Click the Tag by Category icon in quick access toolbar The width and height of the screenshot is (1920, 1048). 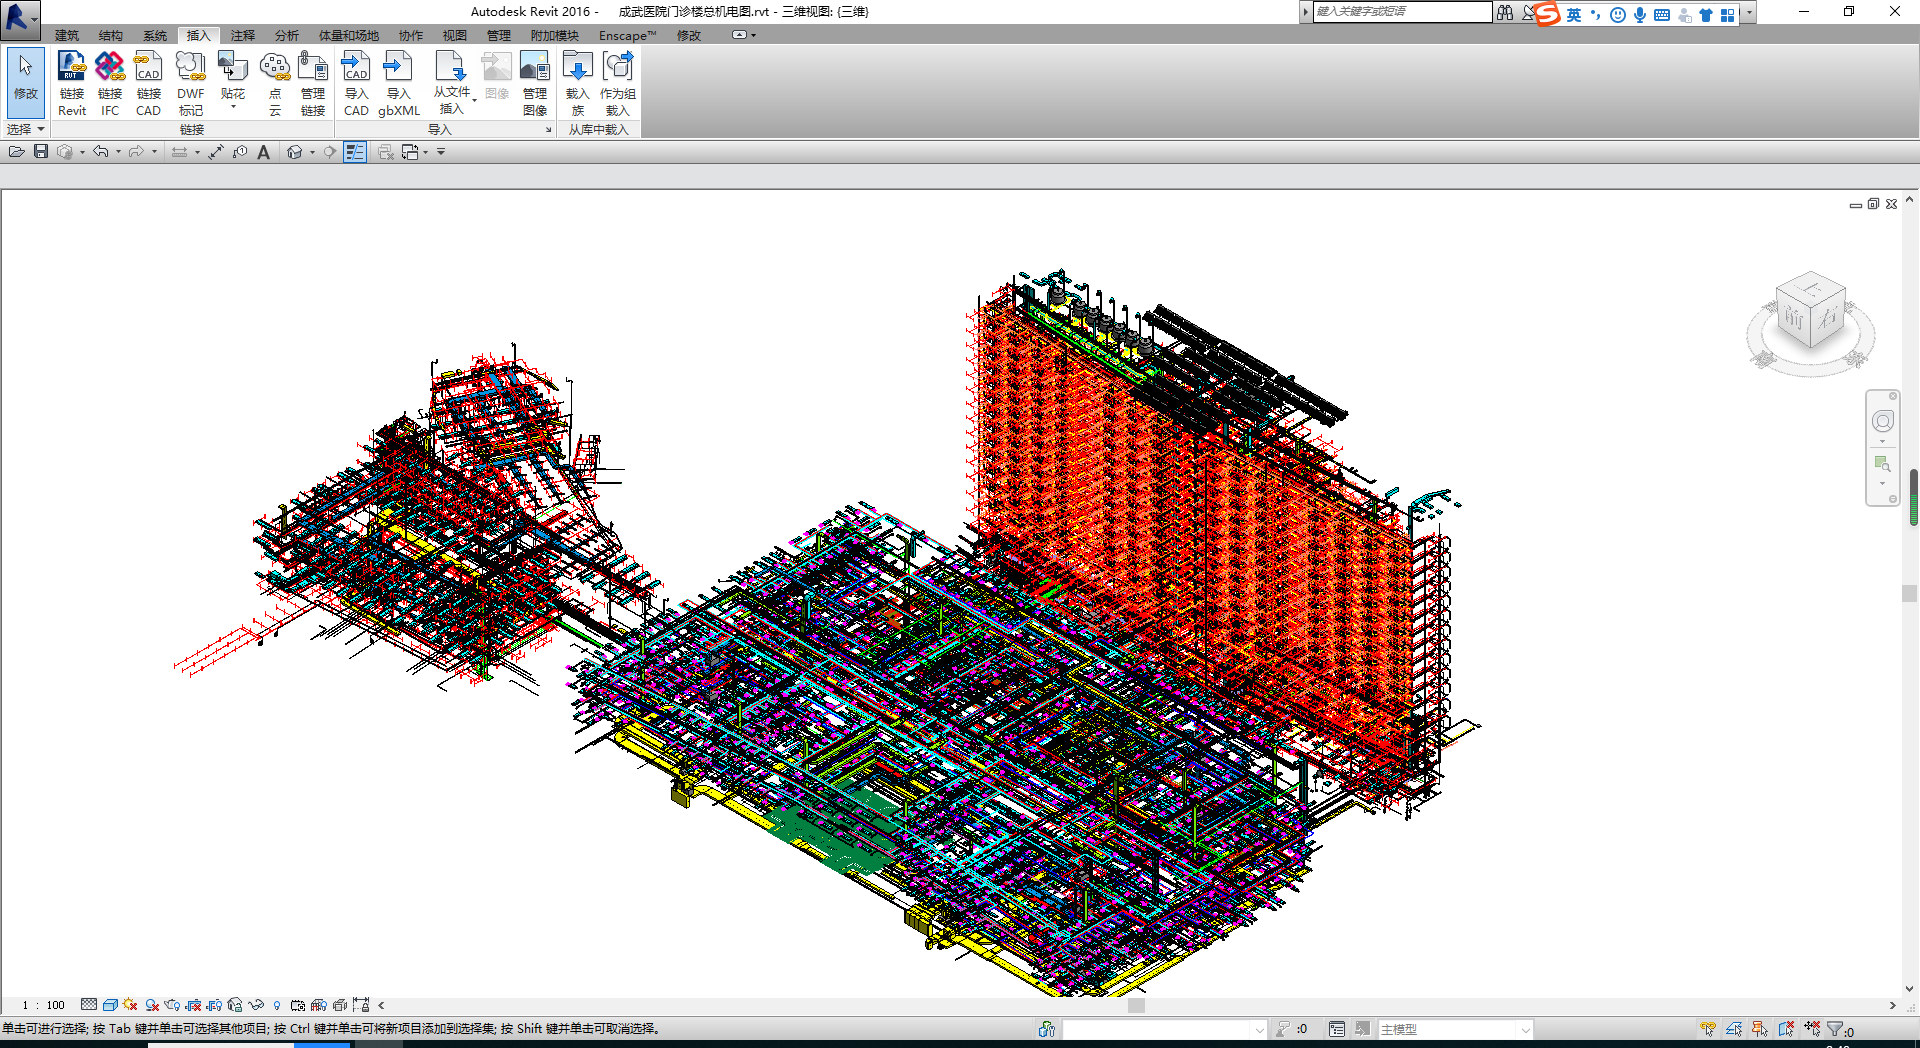tap(240, 152)
